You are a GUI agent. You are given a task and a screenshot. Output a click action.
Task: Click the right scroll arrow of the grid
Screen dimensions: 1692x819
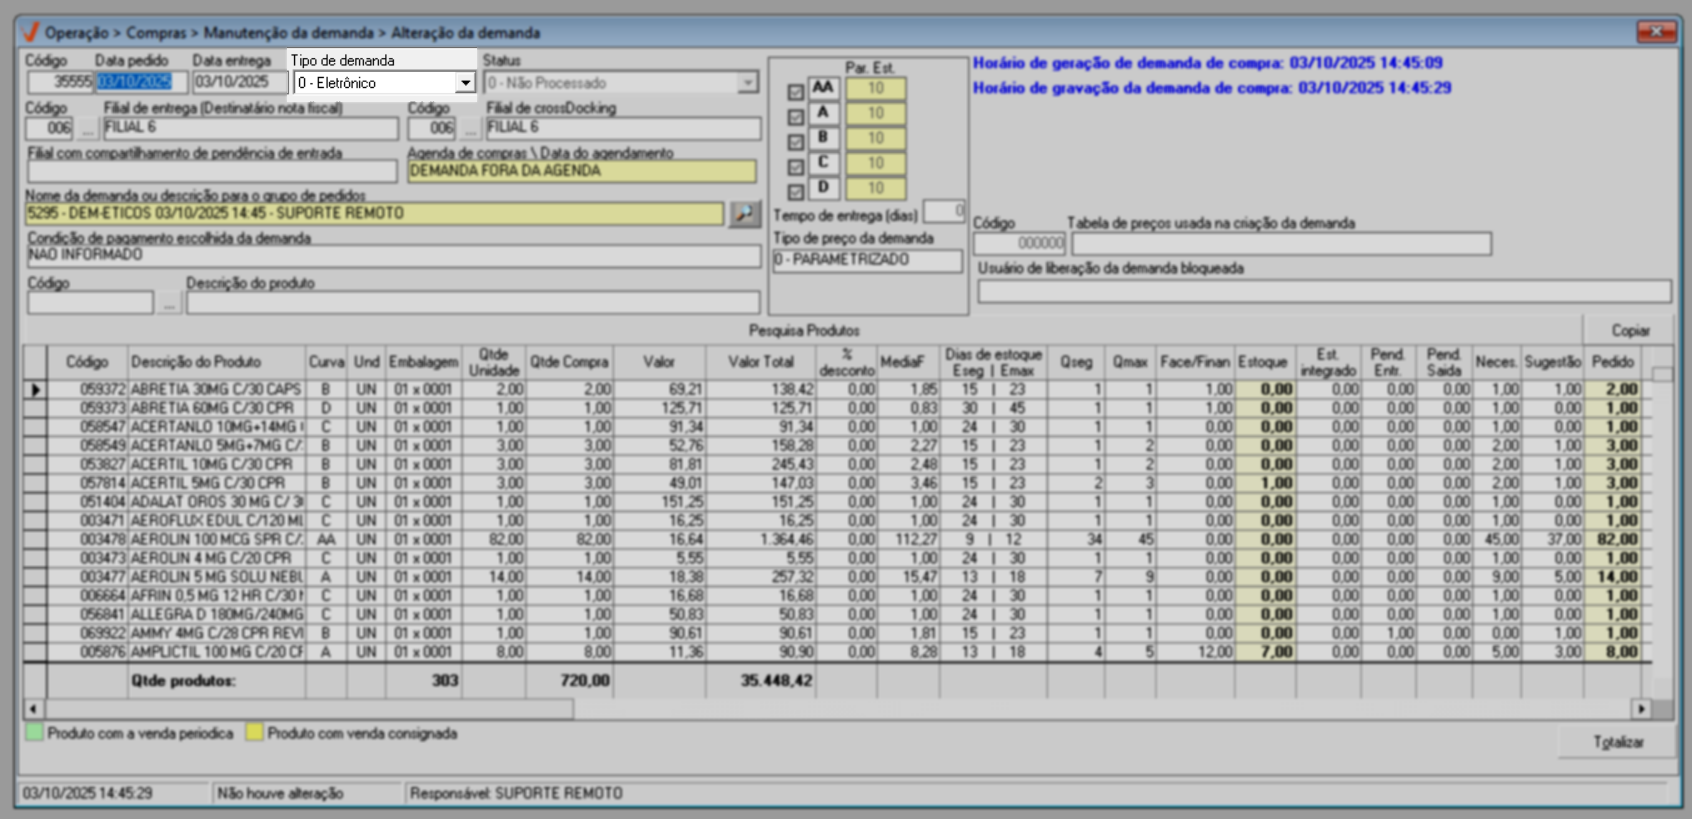1640,709
